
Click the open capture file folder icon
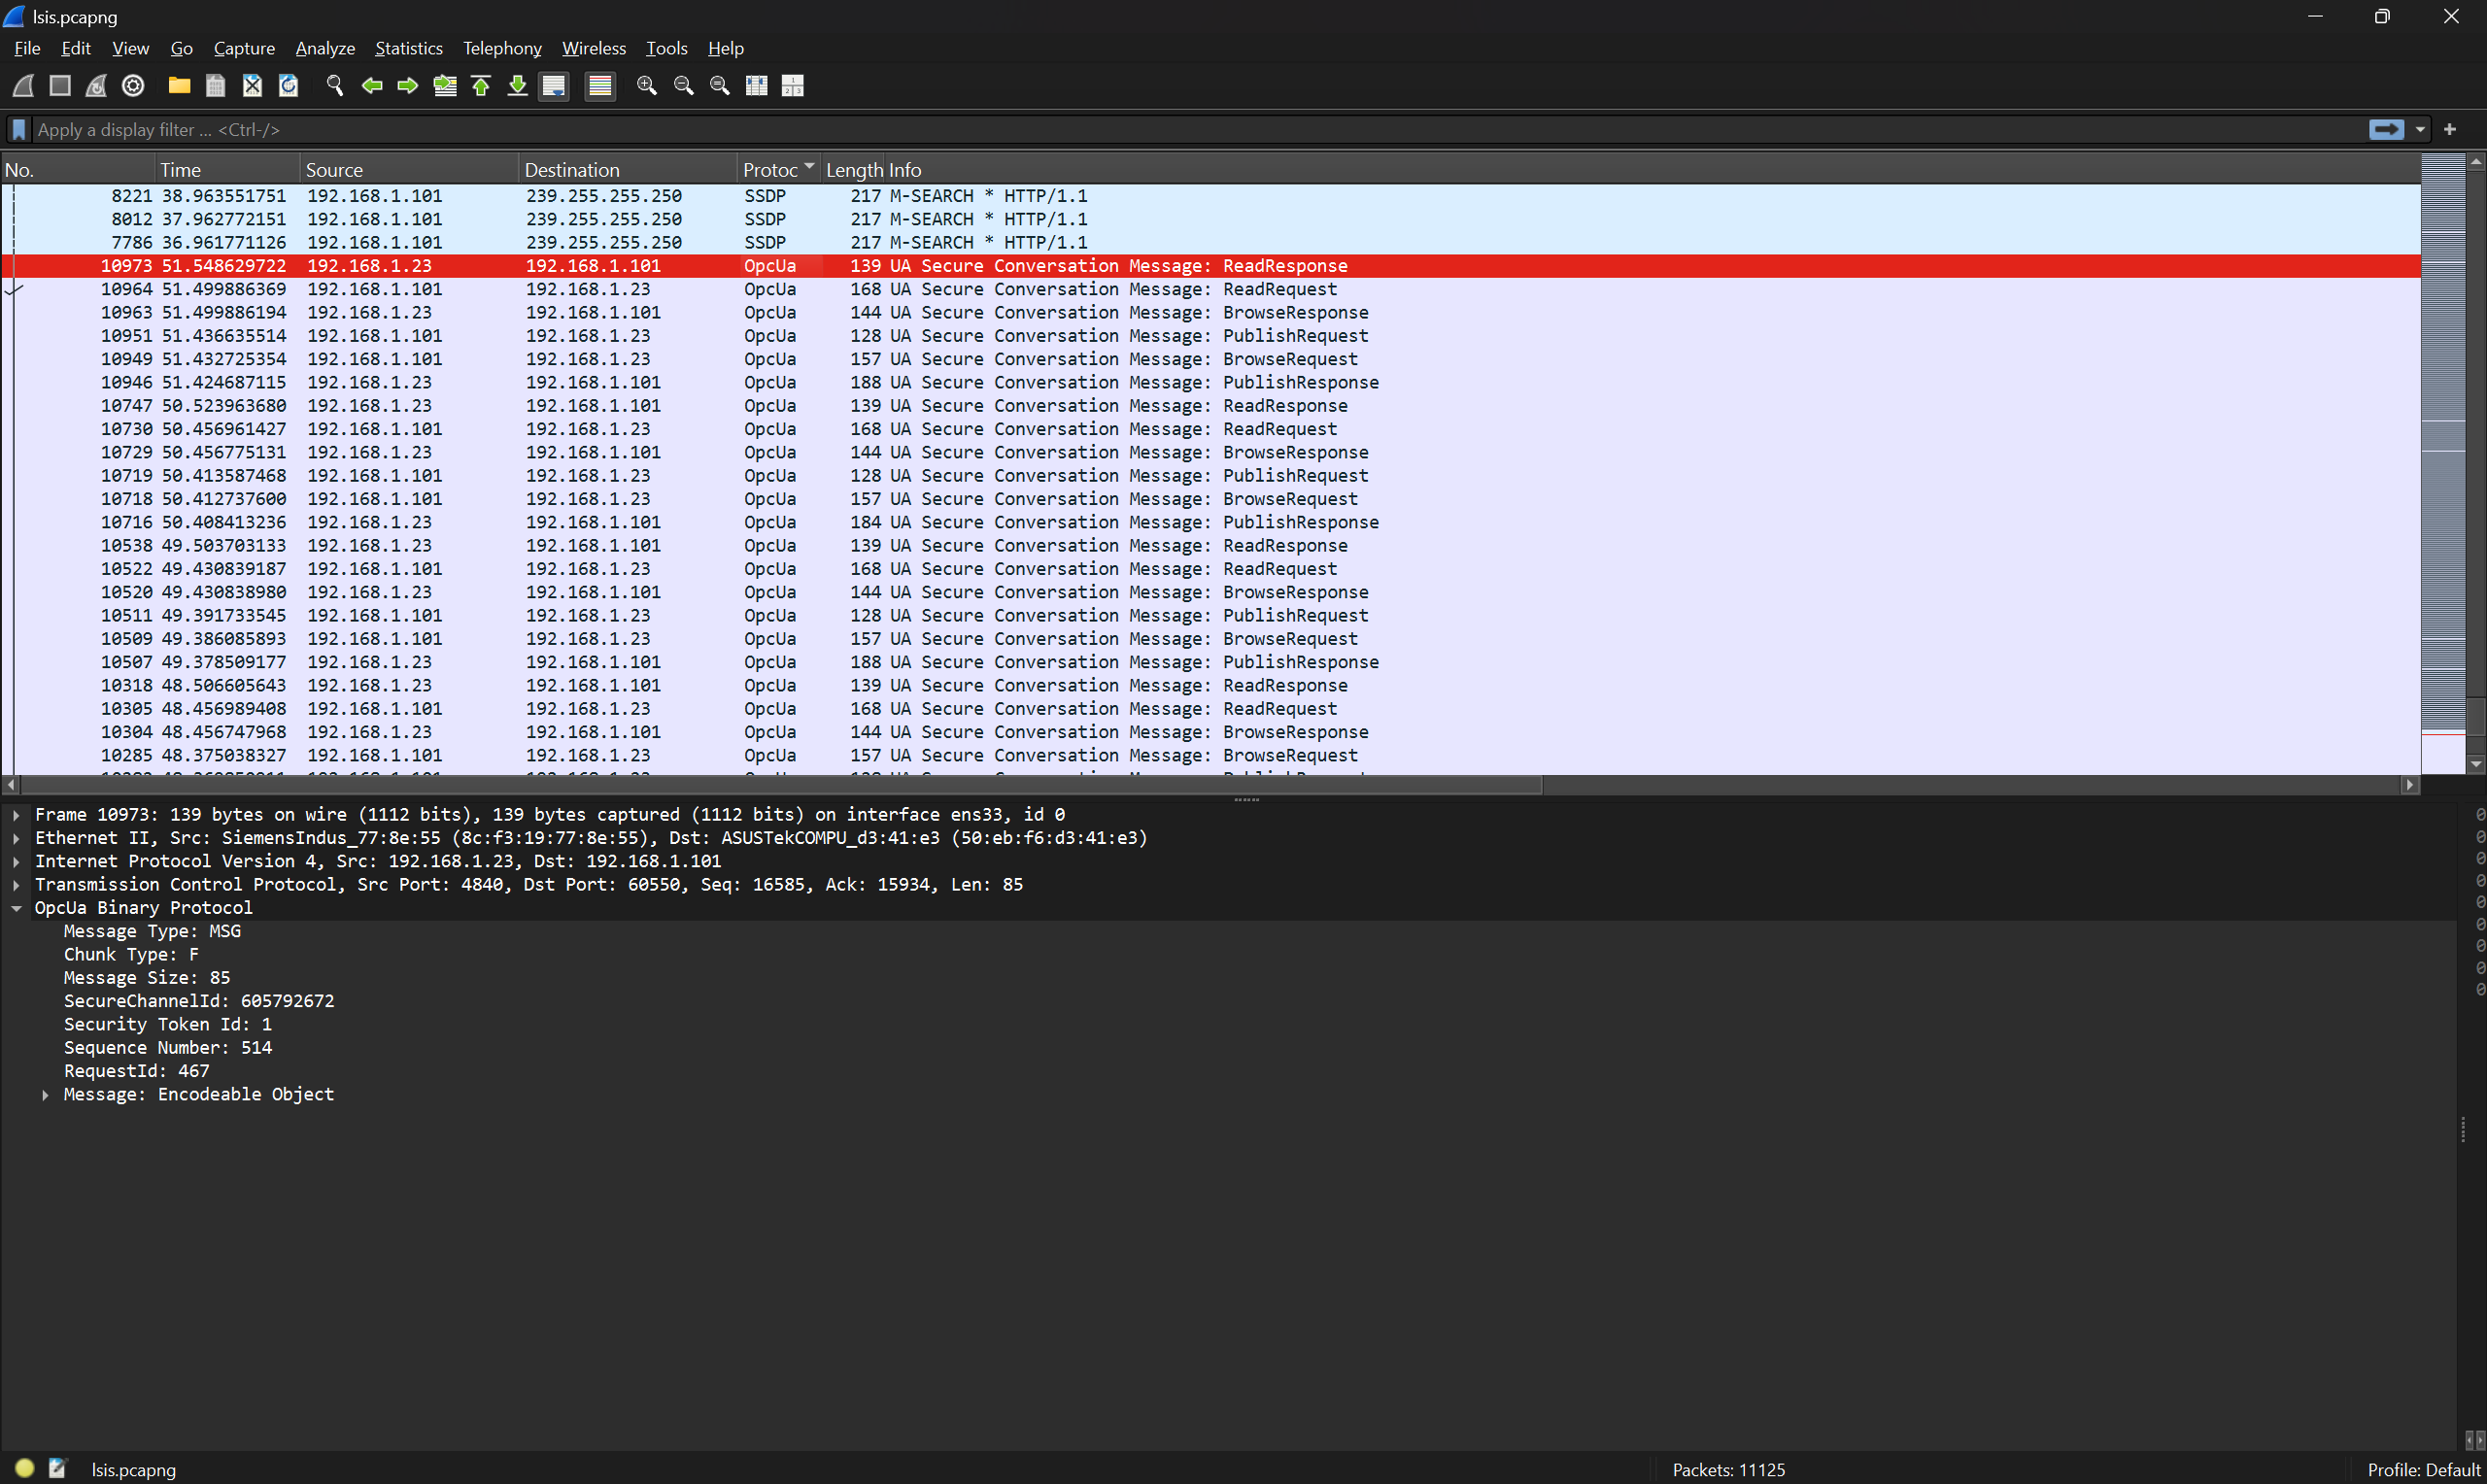pos(179,86)
